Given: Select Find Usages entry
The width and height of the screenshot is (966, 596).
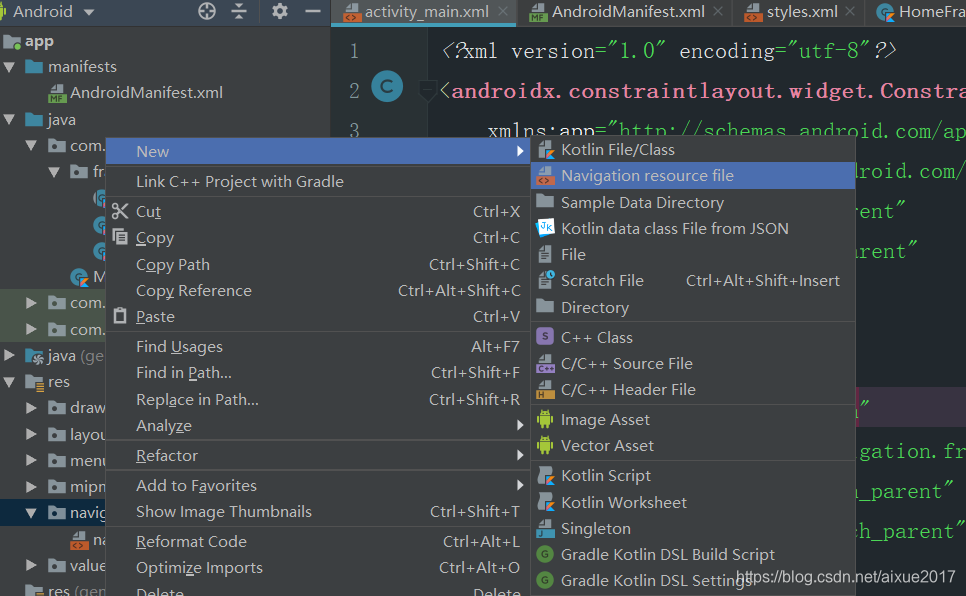Looking at the screenshot, I should click(318, 347).
